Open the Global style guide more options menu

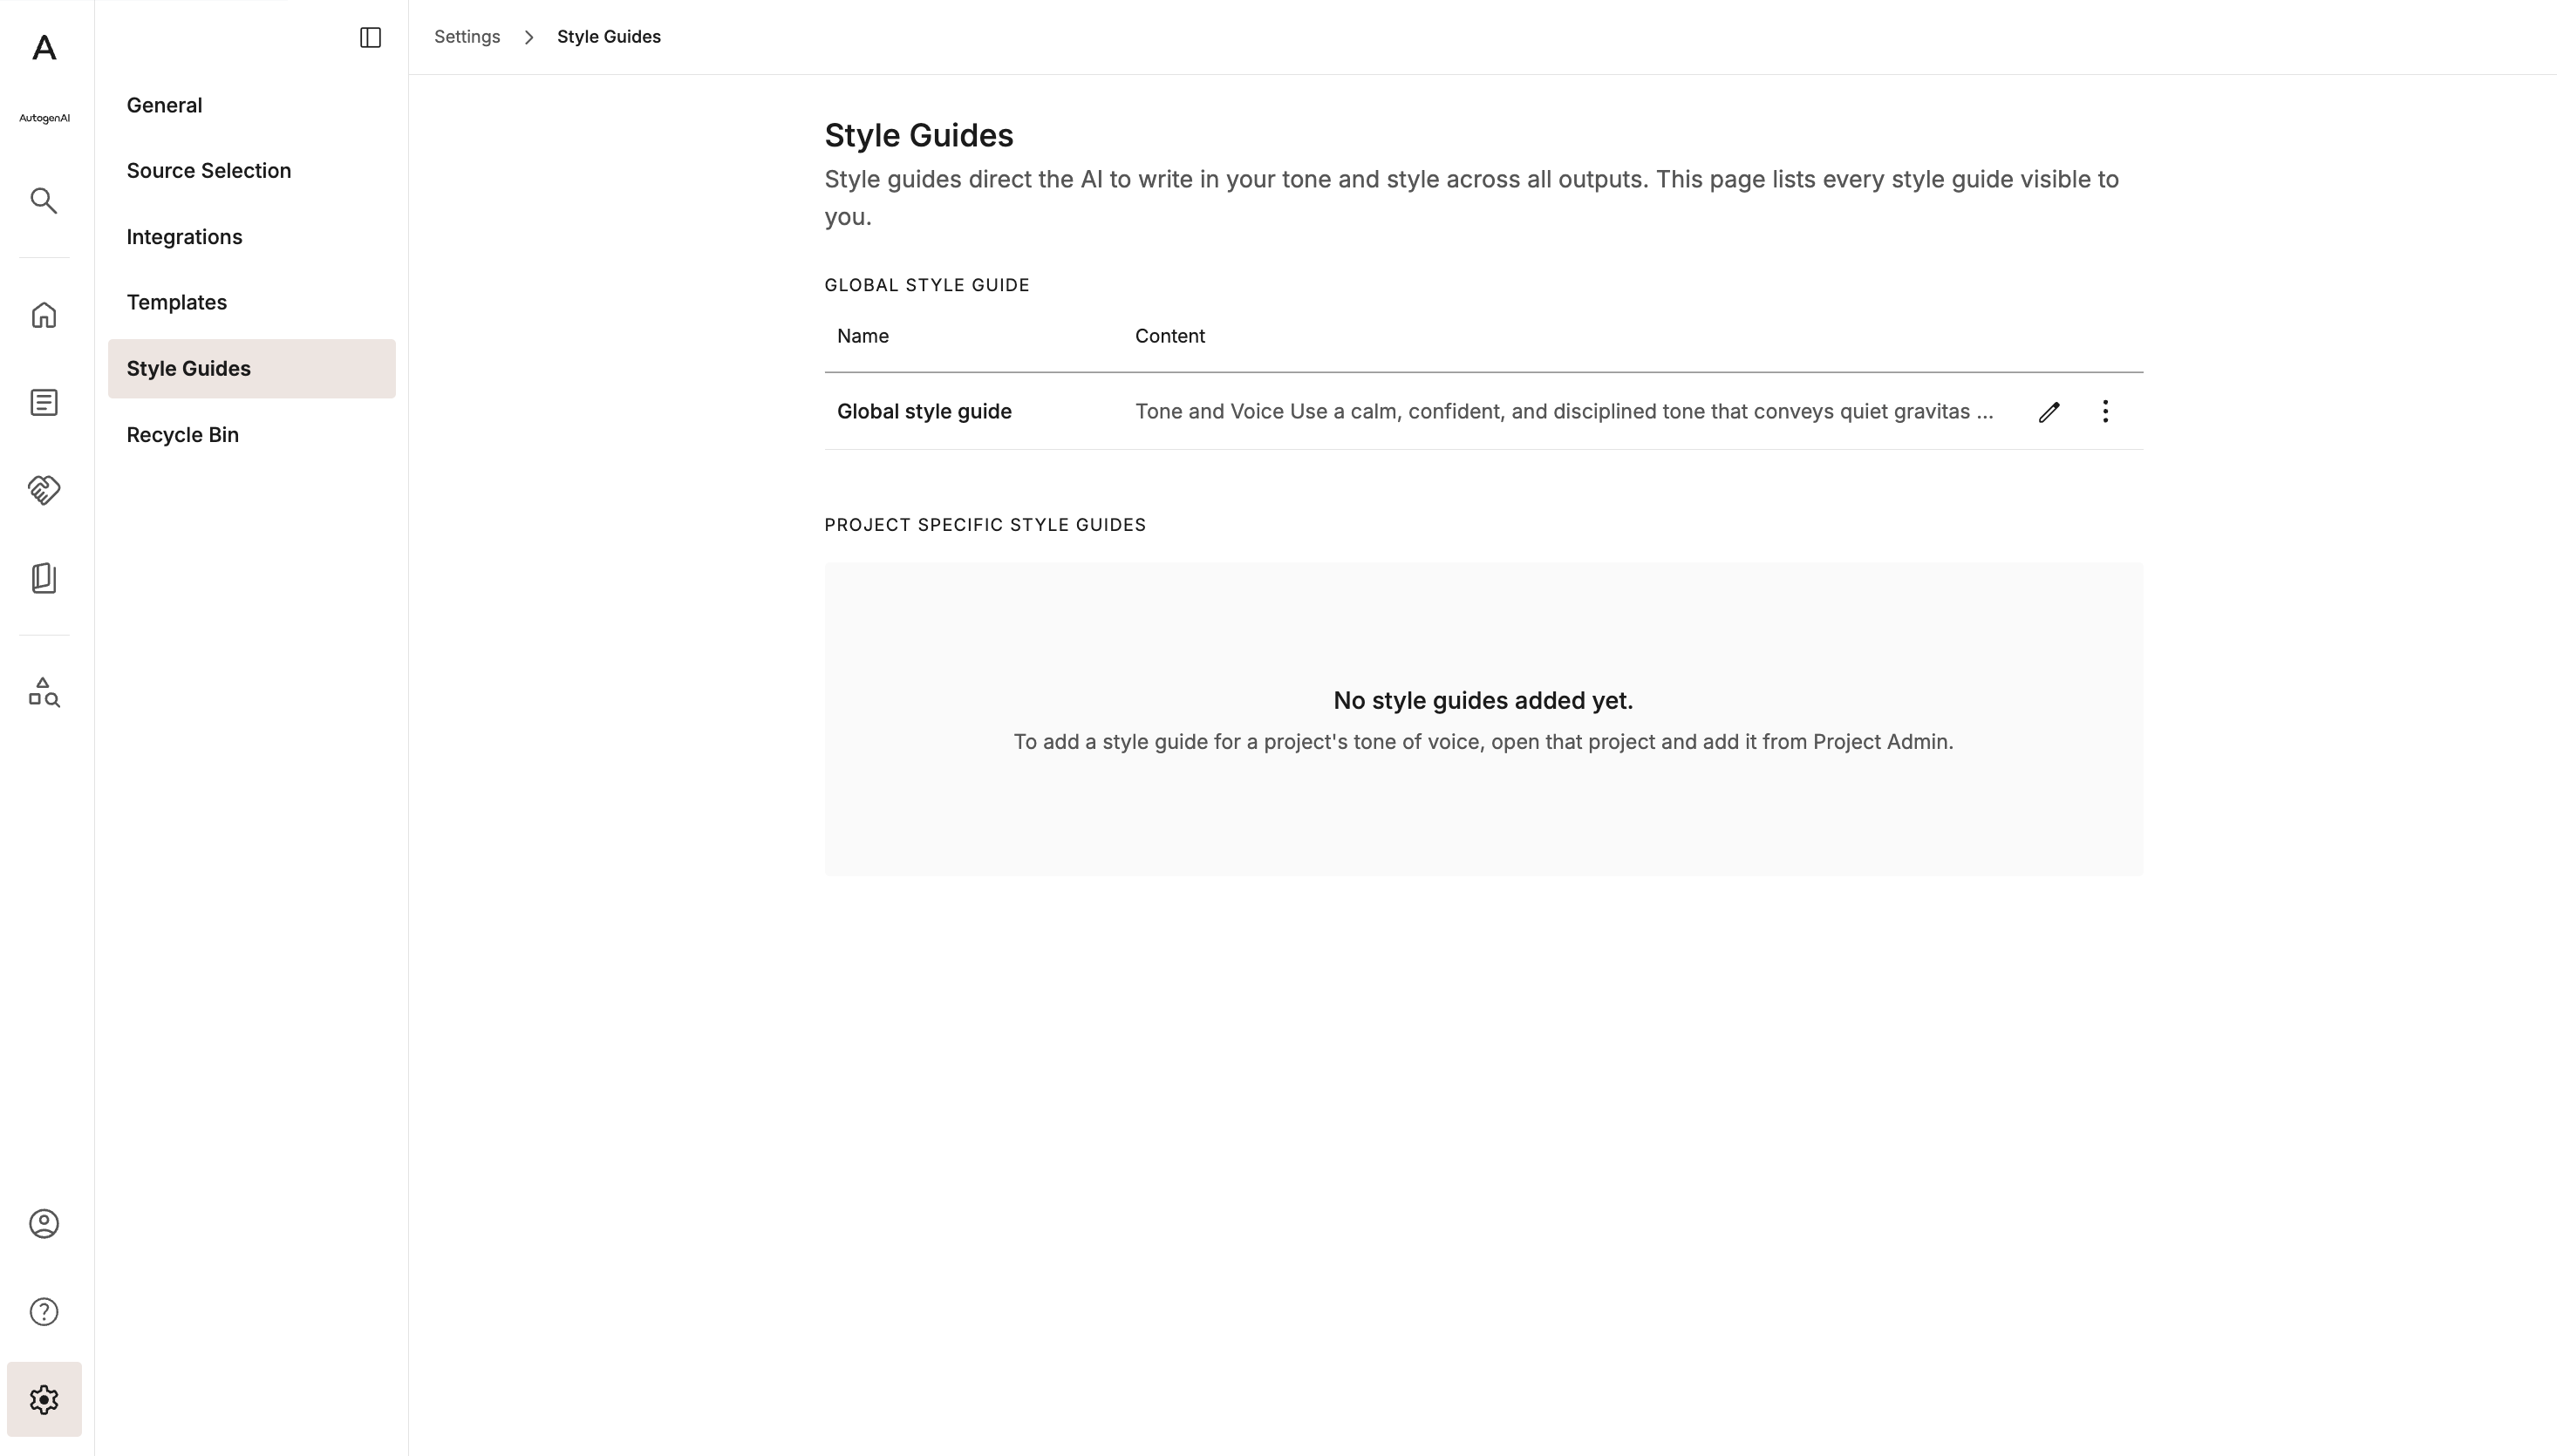coord(2105,412)
